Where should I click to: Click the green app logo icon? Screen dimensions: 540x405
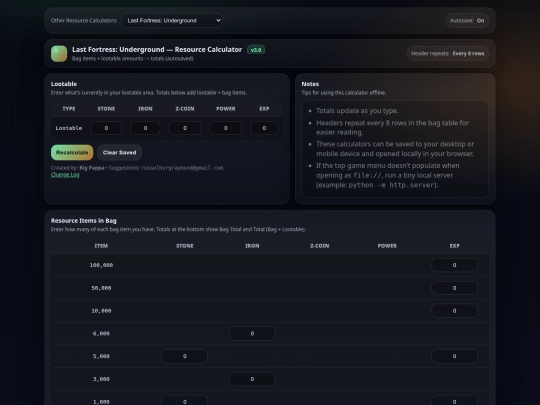pyautogui.click(x=59, y=54)
